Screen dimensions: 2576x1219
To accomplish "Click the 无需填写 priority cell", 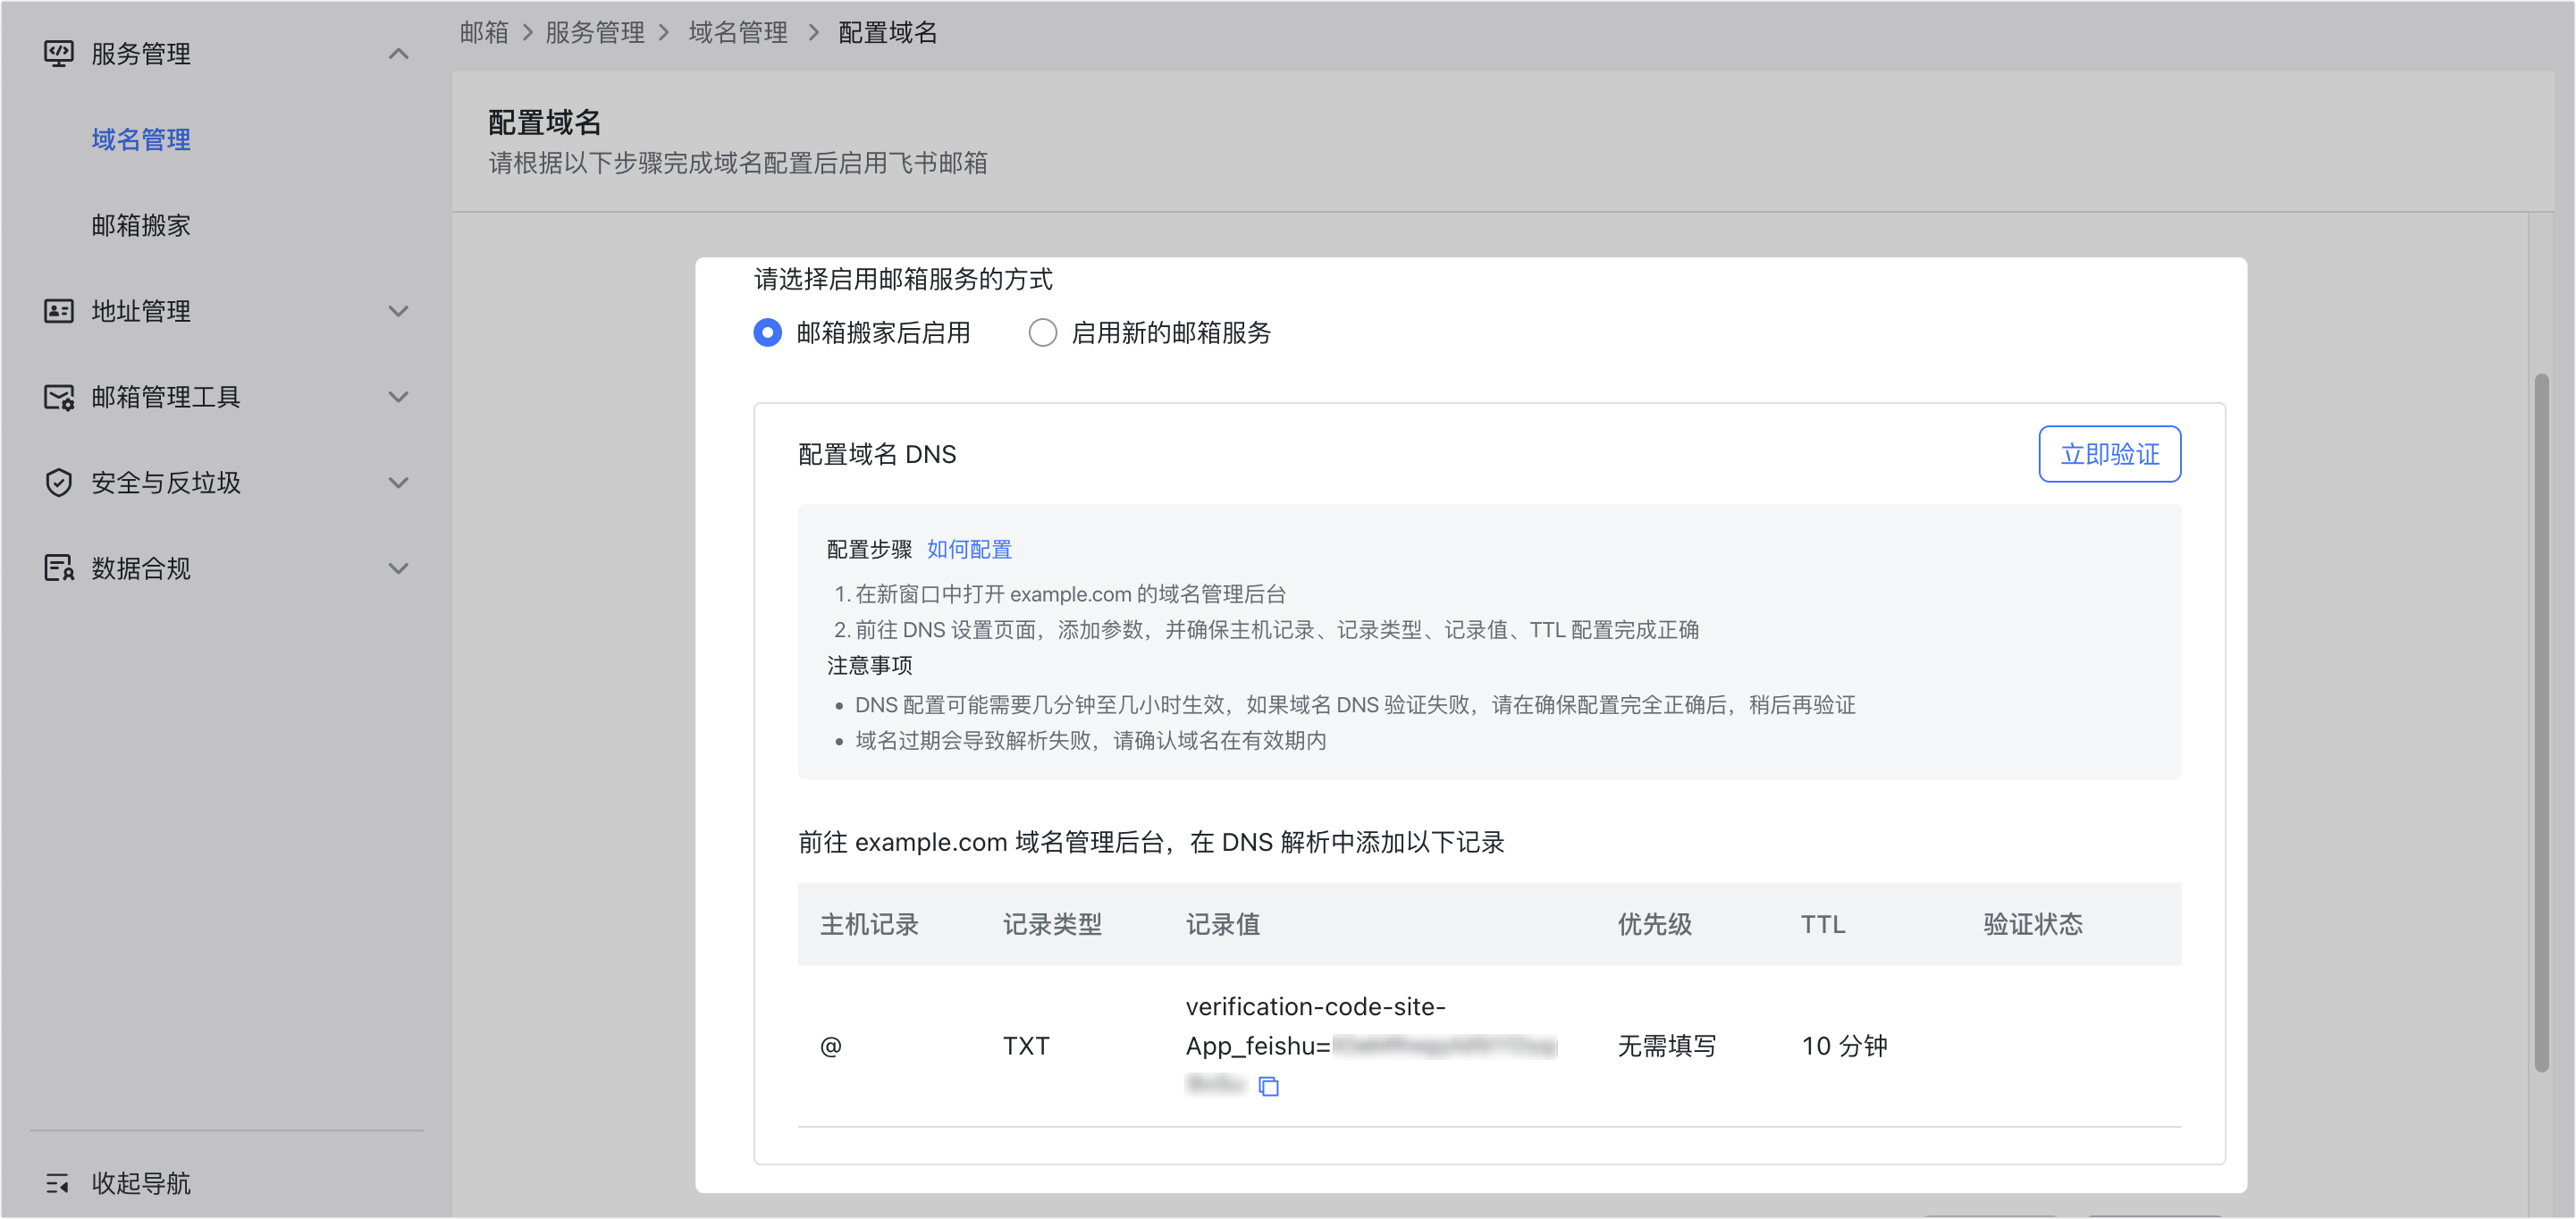I will (1666, 1046).
